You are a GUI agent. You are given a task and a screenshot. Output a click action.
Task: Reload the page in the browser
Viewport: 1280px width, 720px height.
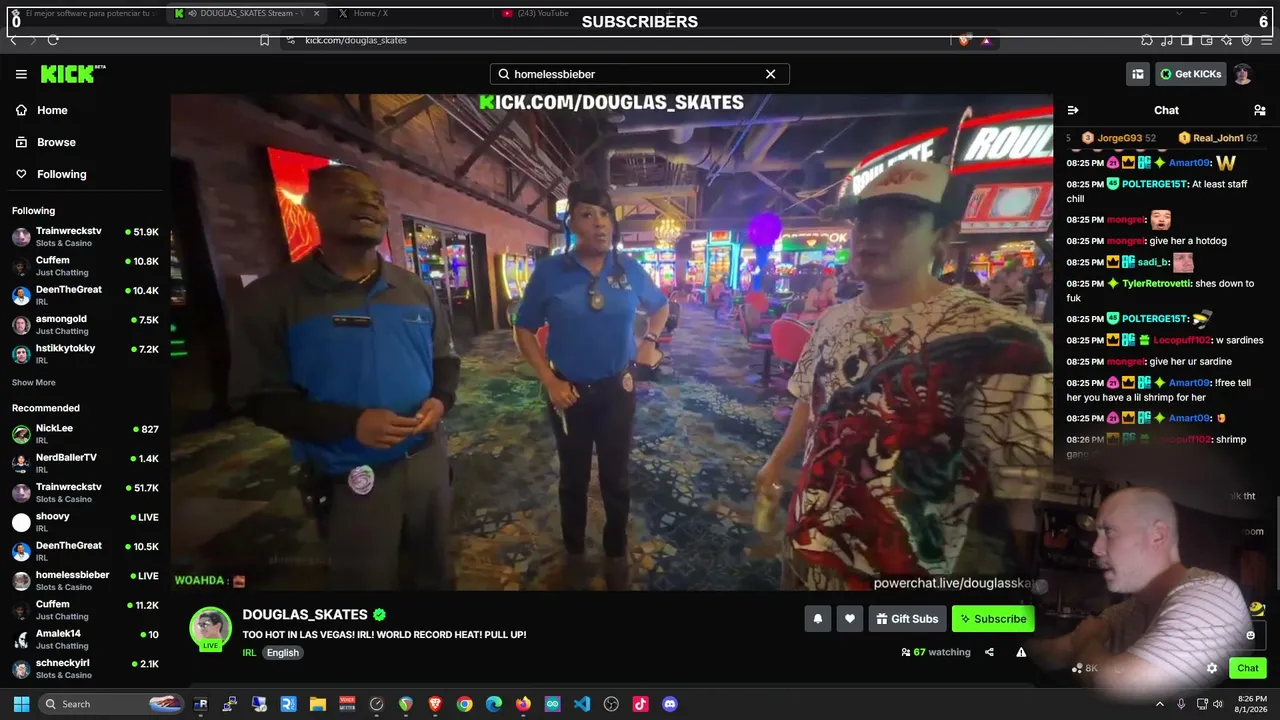(53, 40)
